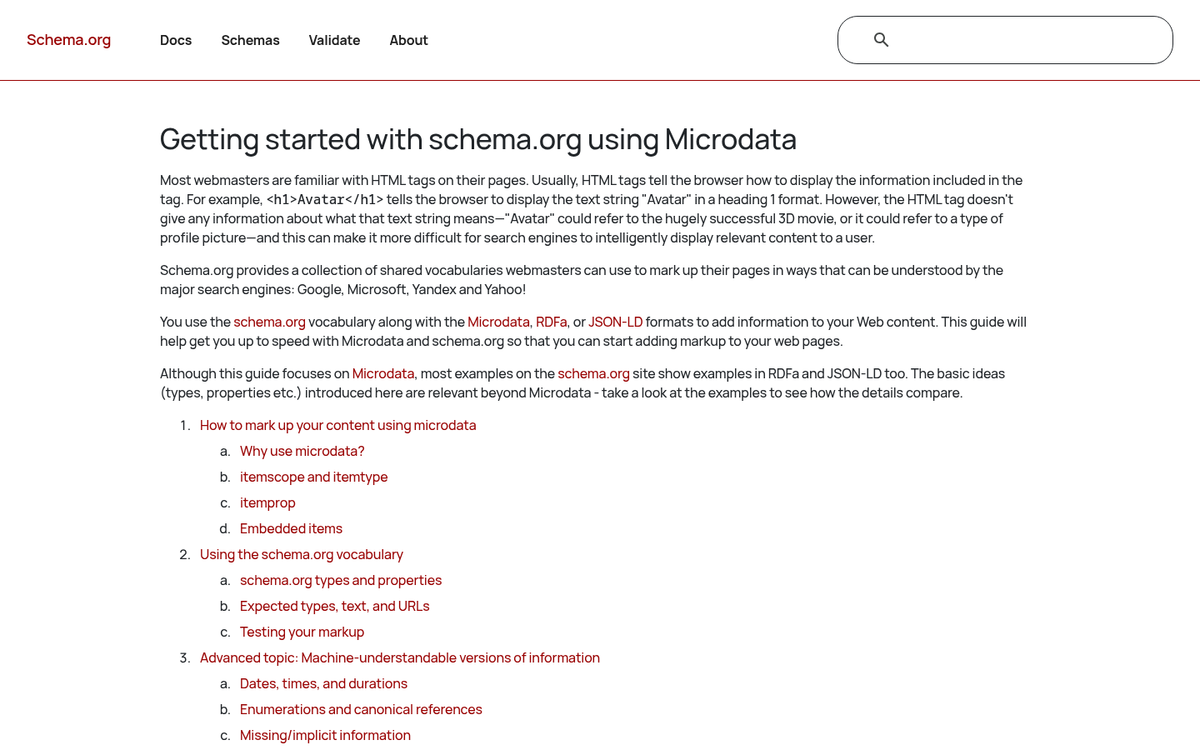
Task: Jump to "Expected types, text, and URLs"
Action: point(334,606)
